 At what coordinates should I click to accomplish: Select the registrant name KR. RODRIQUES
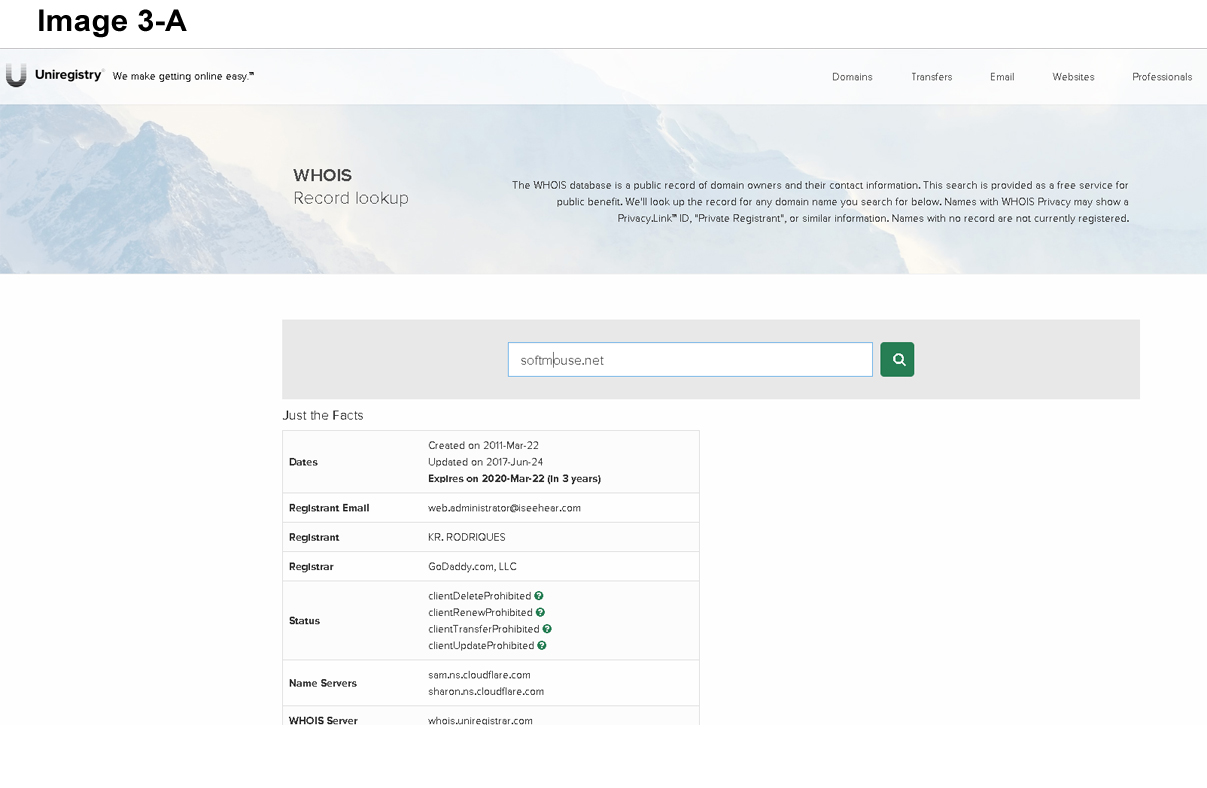[466, 537]
